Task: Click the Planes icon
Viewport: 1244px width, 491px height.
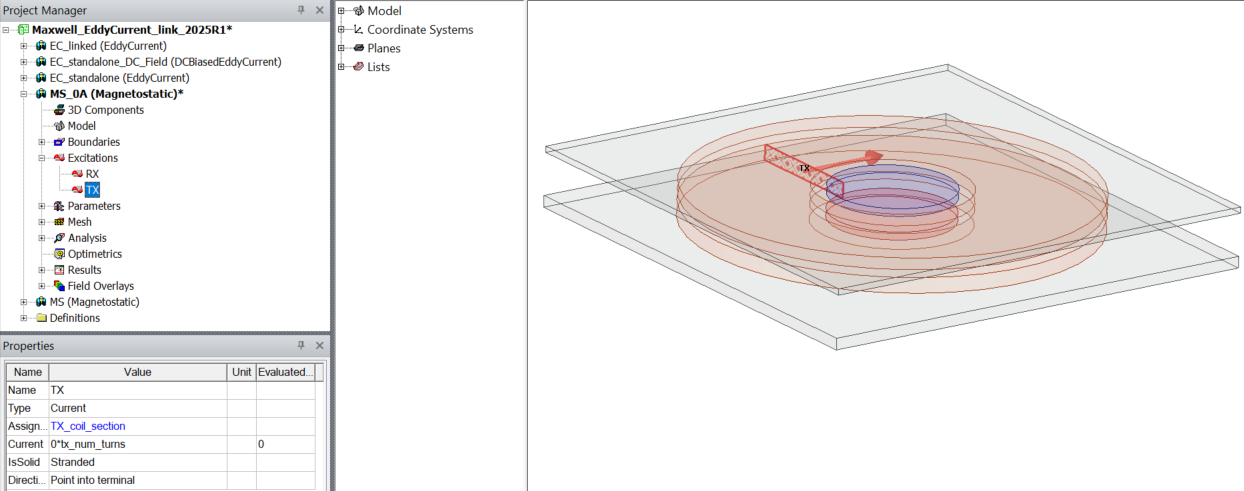Action: (x=358, y=48)
